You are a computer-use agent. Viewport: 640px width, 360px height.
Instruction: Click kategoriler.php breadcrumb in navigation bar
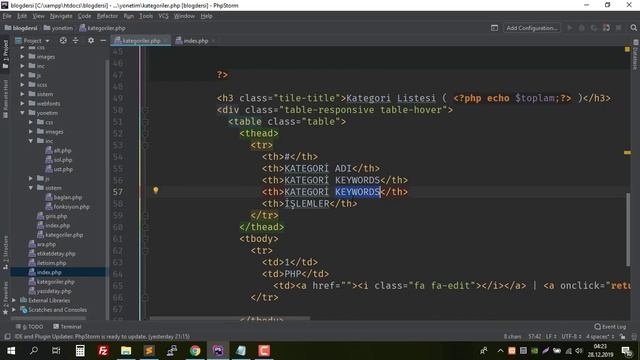click(102, 28)
